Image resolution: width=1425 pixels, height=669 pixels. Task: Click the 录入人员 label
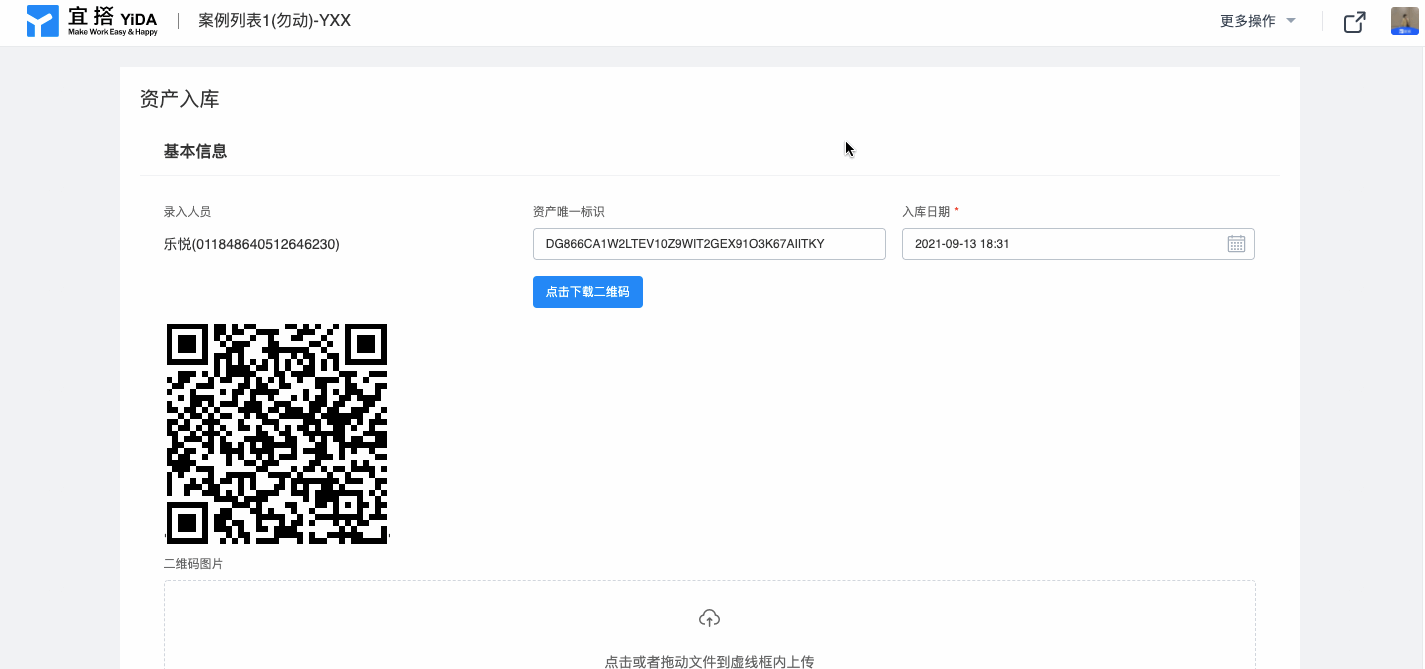(187, 212)
